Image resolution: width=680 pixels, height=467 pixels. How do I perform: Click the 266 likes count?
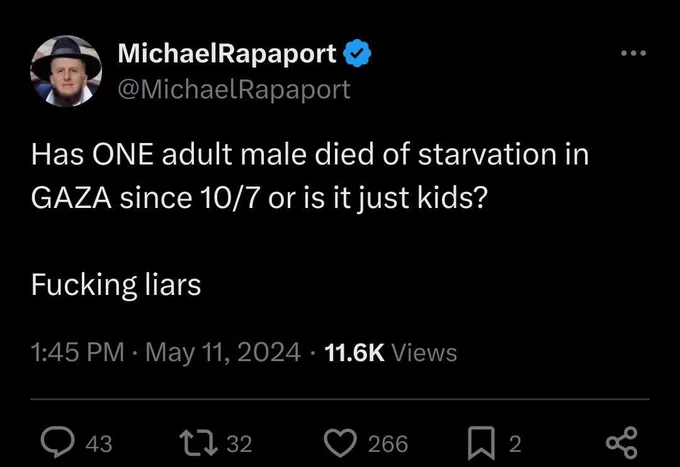point(388,444)
